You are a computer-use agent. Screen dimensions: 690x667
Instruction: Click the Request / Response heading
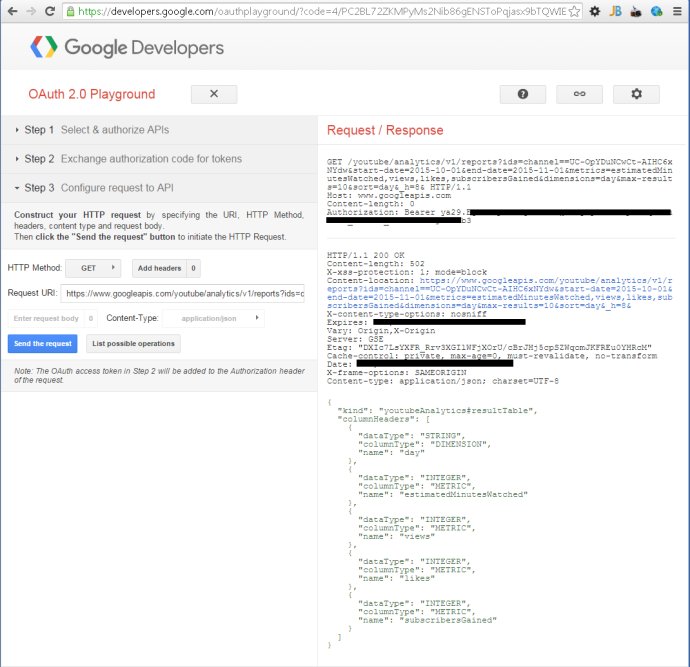(385, 130)
